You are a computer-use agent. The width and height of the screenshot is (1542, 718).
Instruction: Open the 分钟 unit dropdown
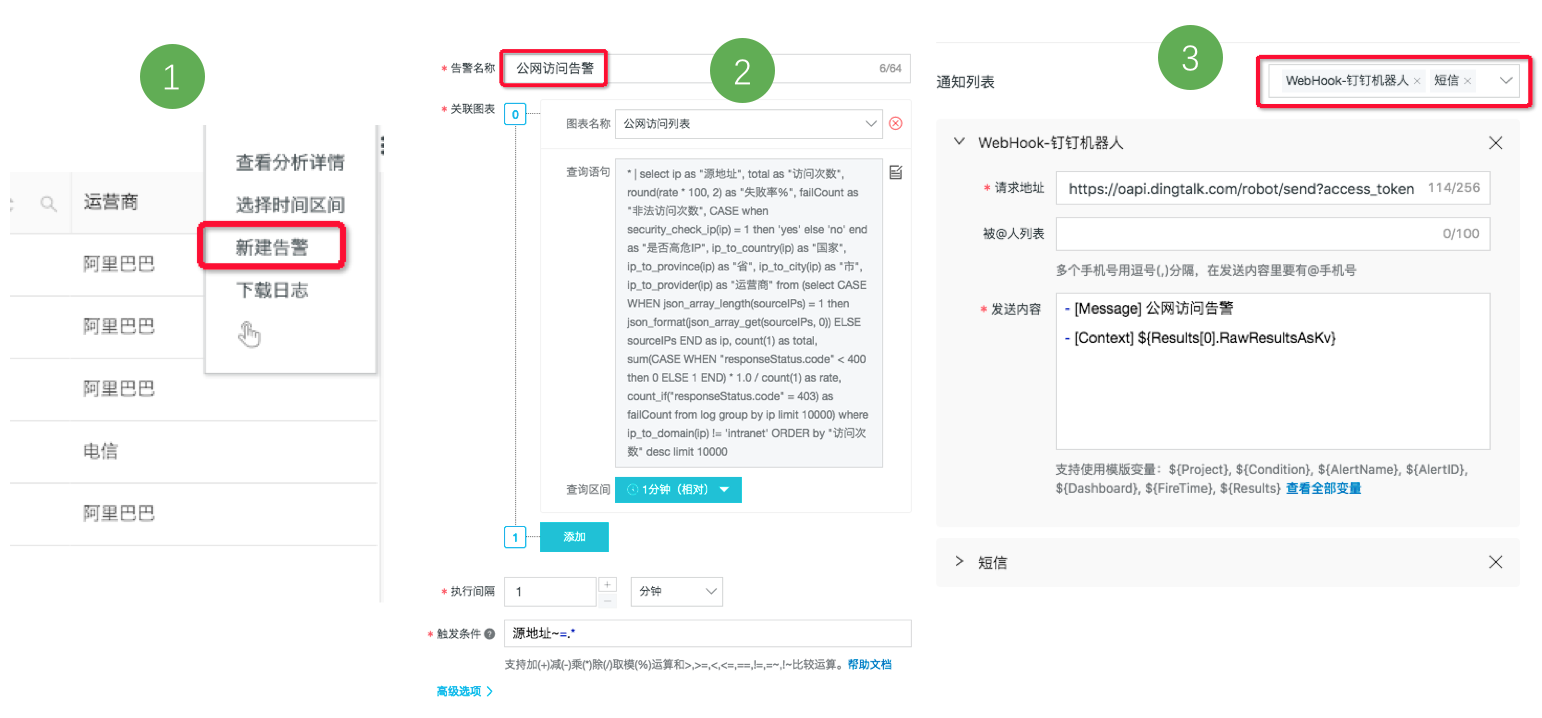click(x=677, y=592)
